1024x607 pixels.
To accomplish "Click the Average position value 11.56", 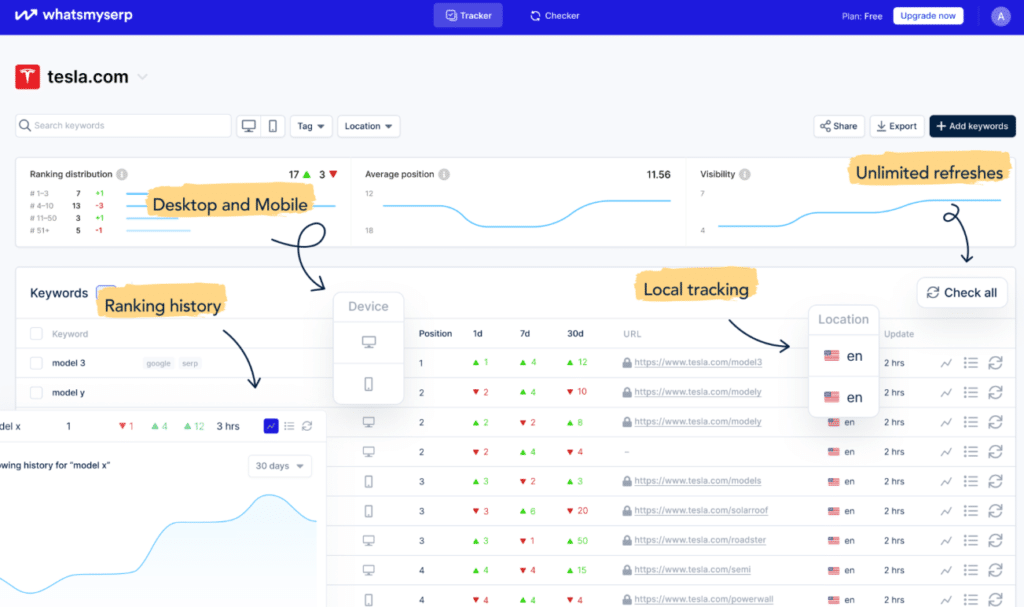I will tap(658, 174).
